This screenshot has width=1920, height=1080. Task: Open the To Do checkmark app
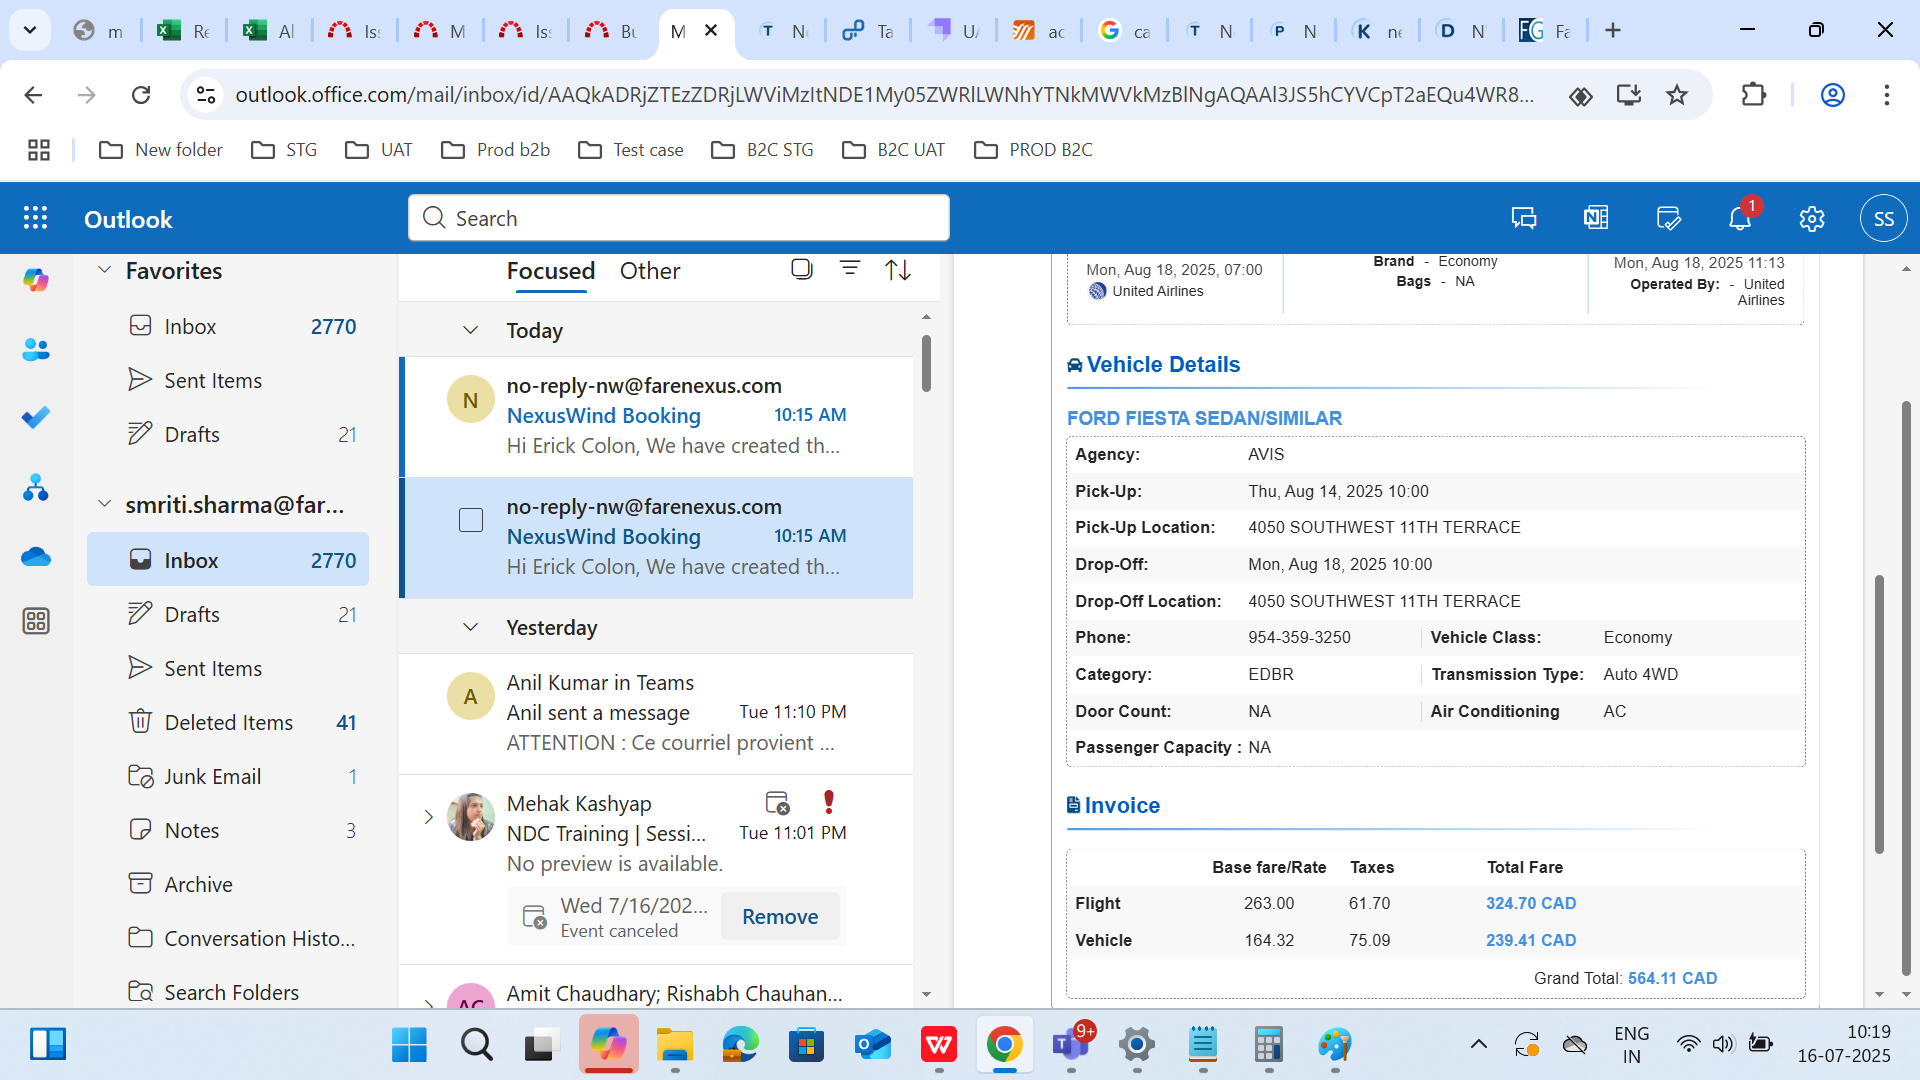pos(36,418)
